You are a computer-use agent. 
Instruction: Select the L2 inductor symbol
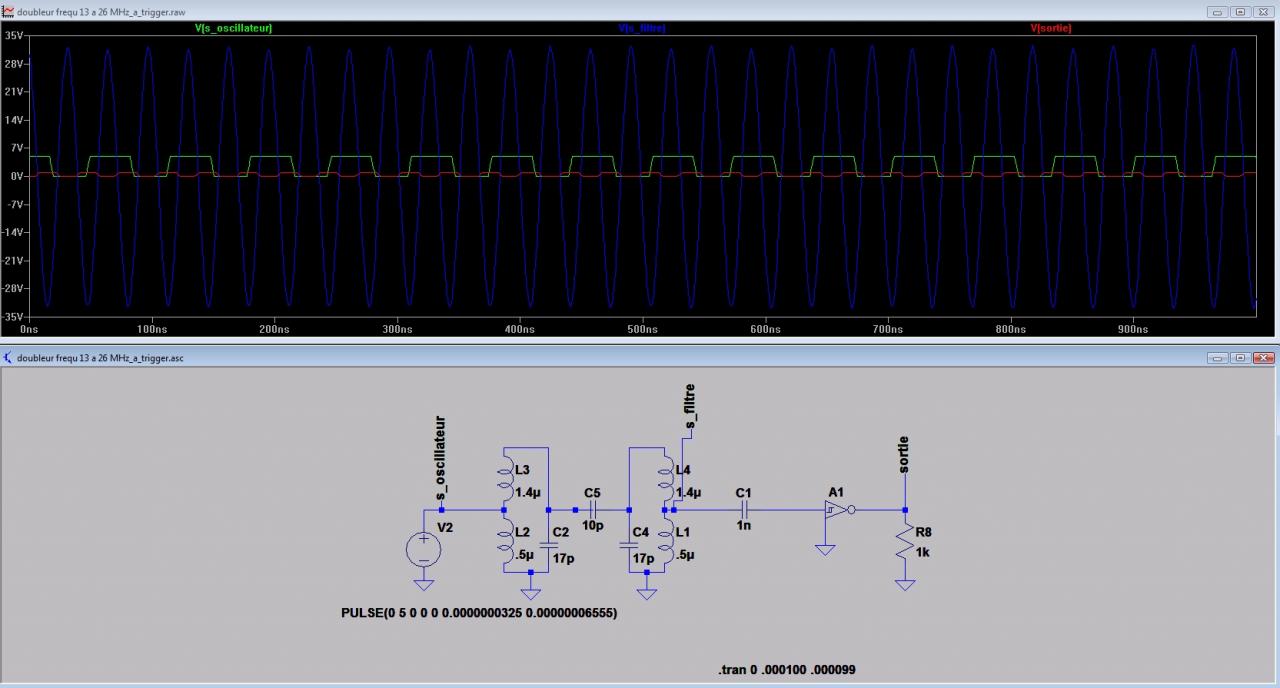pyautogui.click(x=506, y=541)
